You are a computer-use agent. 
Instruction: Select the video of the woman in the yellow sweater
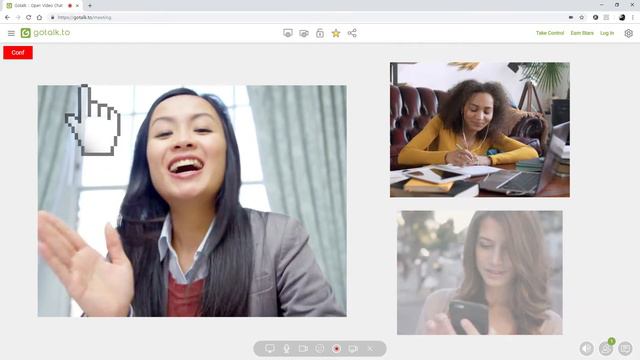click(x=480, y=130)
